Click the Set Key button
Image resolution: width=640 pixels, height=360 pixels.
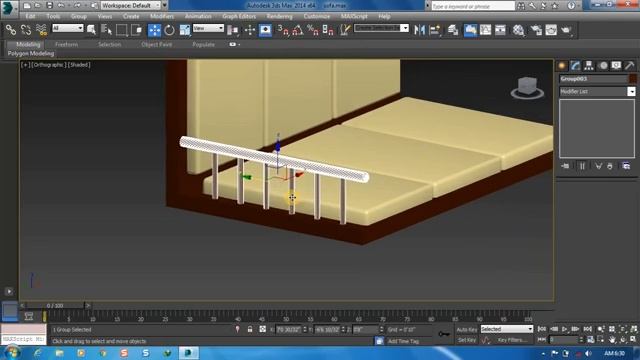pyautogui.click(x=467, y=340)
